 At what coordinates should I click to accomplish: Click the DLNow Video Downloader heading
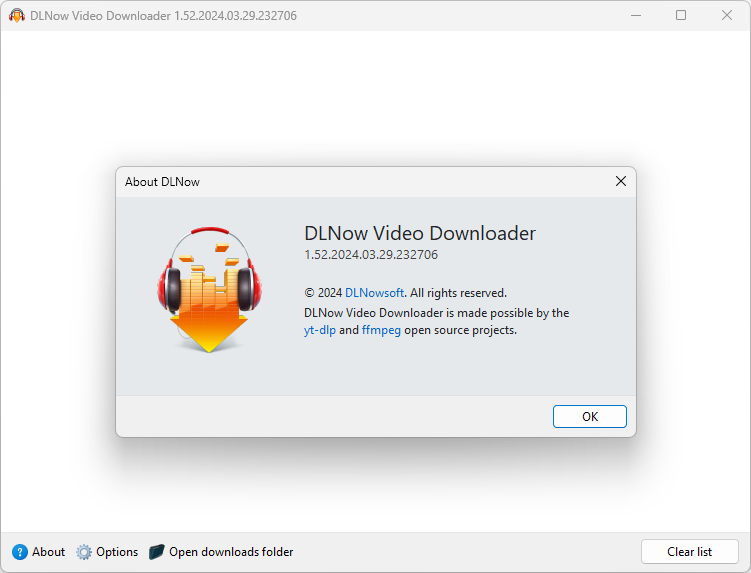420,233
